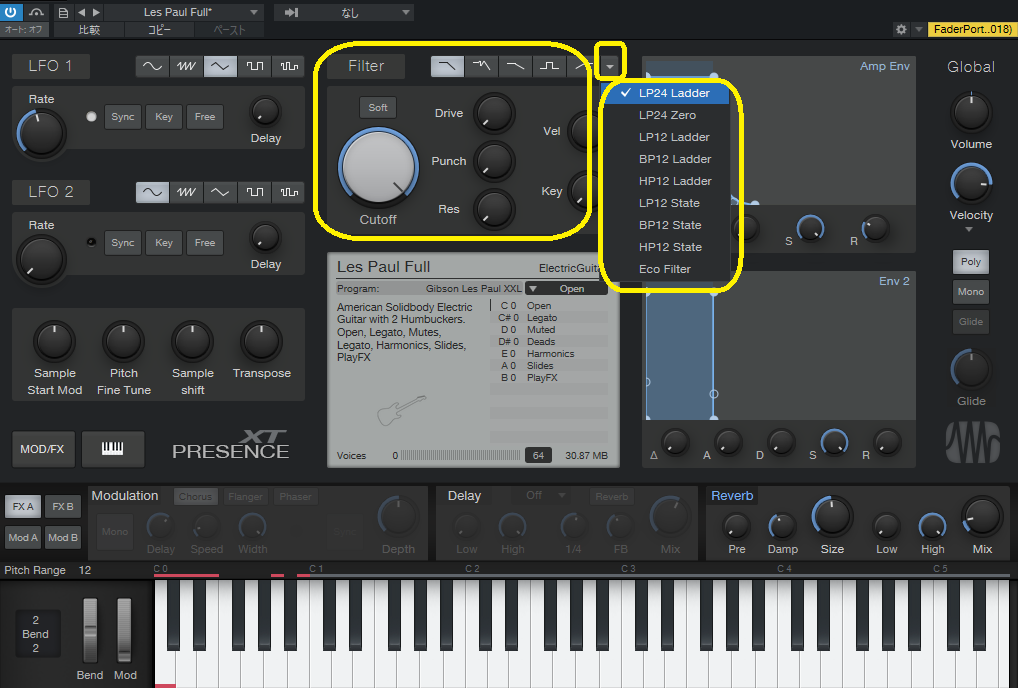Choose LP24 Zero filter type

pyautogui.click(x=667, y=115)
